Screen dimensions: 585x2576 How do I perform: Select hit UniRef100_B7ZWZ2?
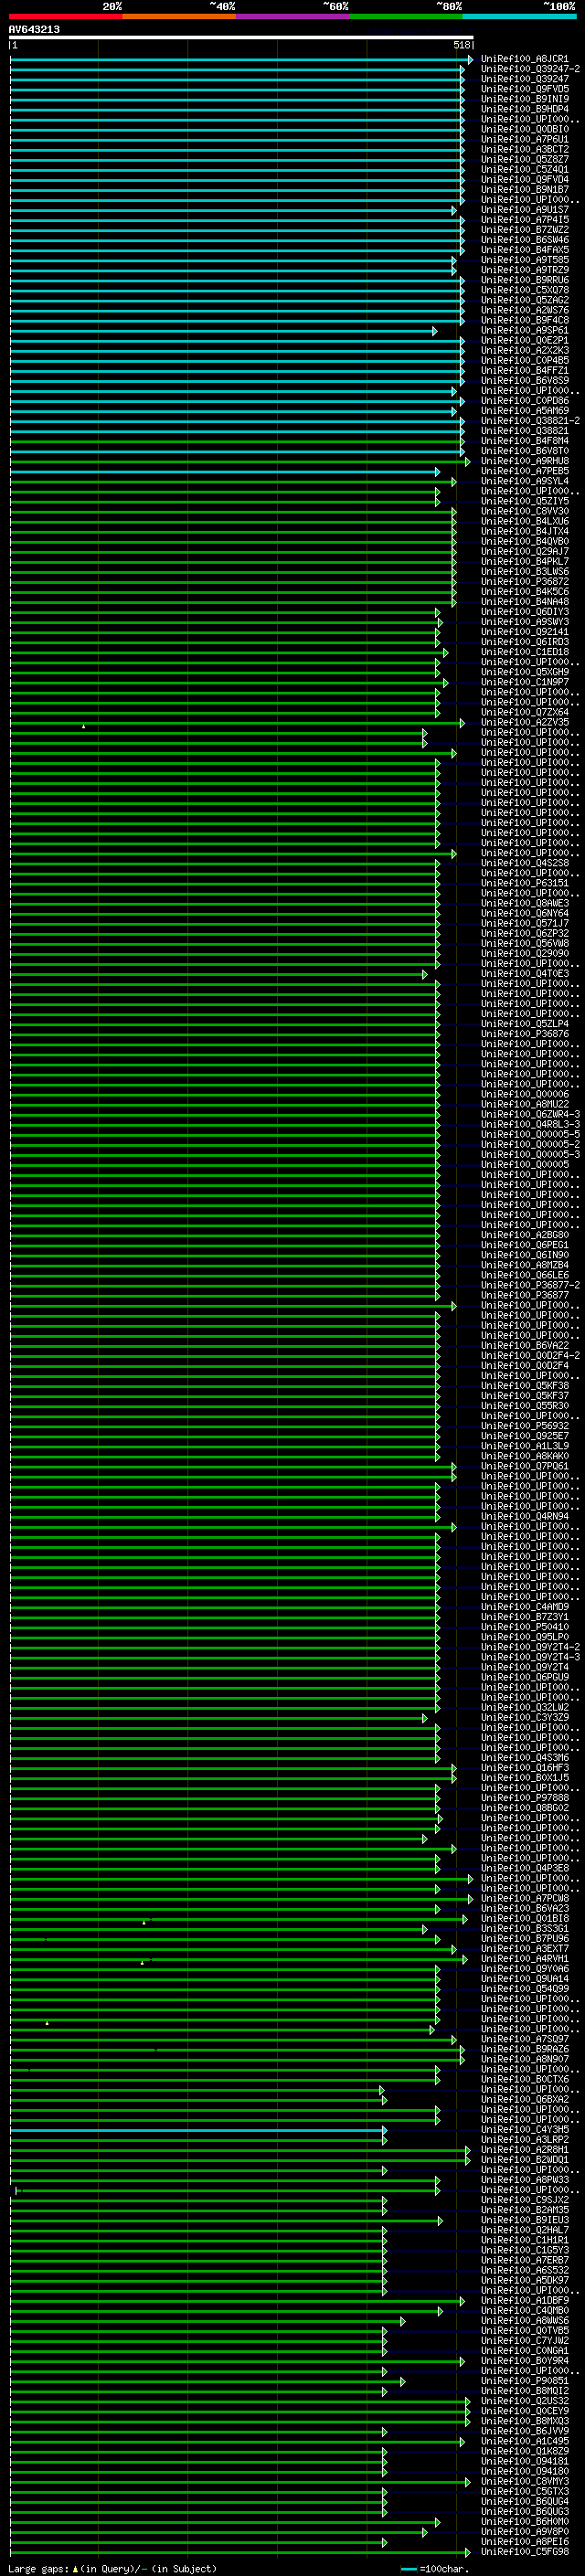(x=524, y=230)
